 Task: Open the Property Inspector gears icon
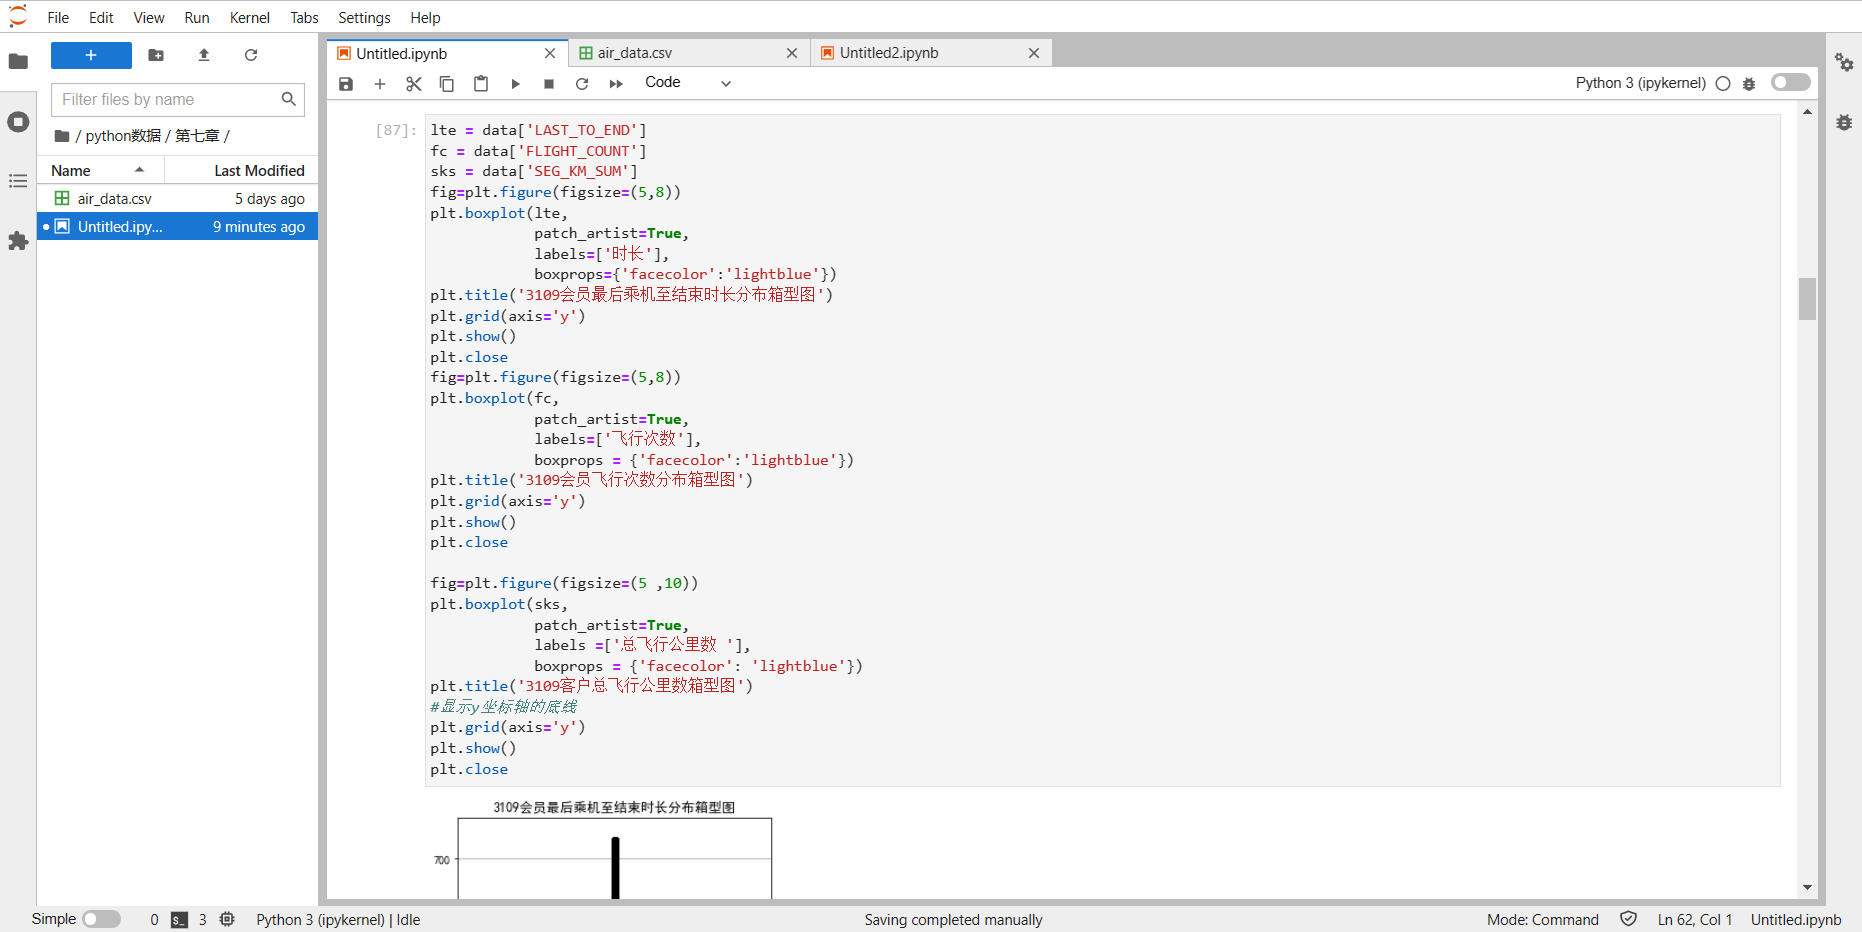1844,62
